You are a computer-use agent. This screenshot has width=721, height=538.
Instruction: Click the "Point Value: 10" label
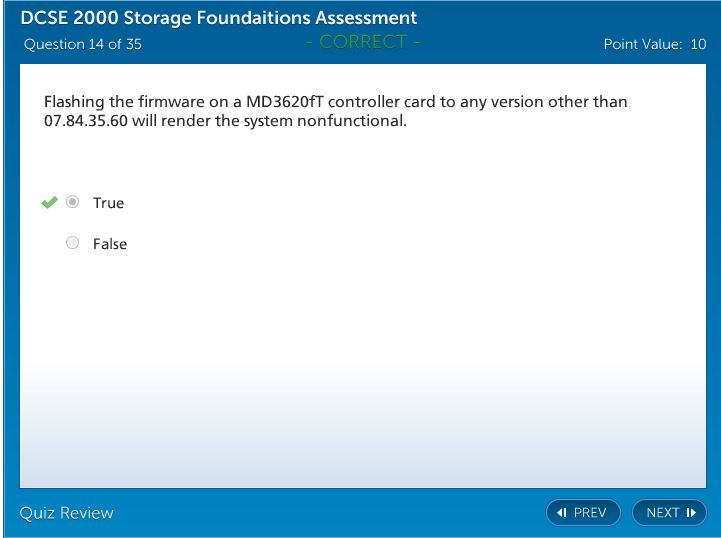click(x=655, y=44)
